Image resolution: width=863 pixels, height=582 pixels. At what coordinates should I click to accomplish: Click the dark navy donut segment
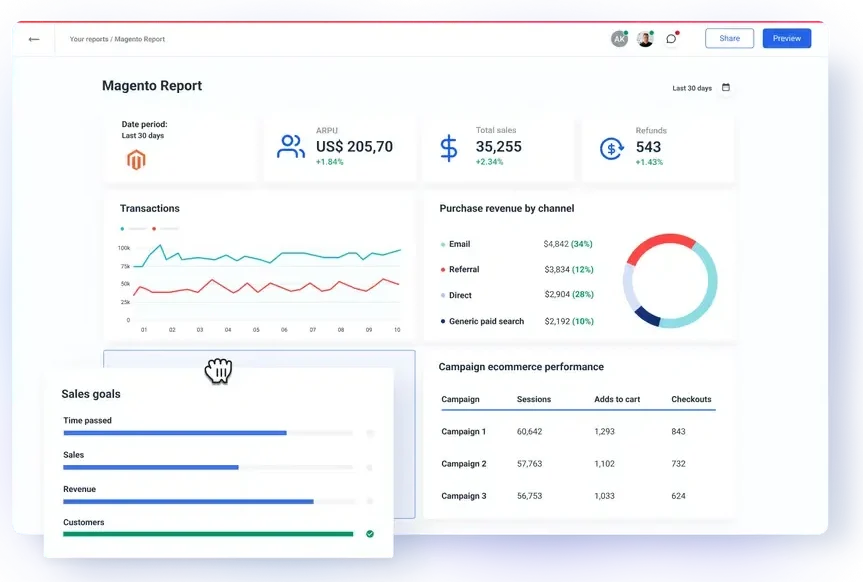(647, 316)
